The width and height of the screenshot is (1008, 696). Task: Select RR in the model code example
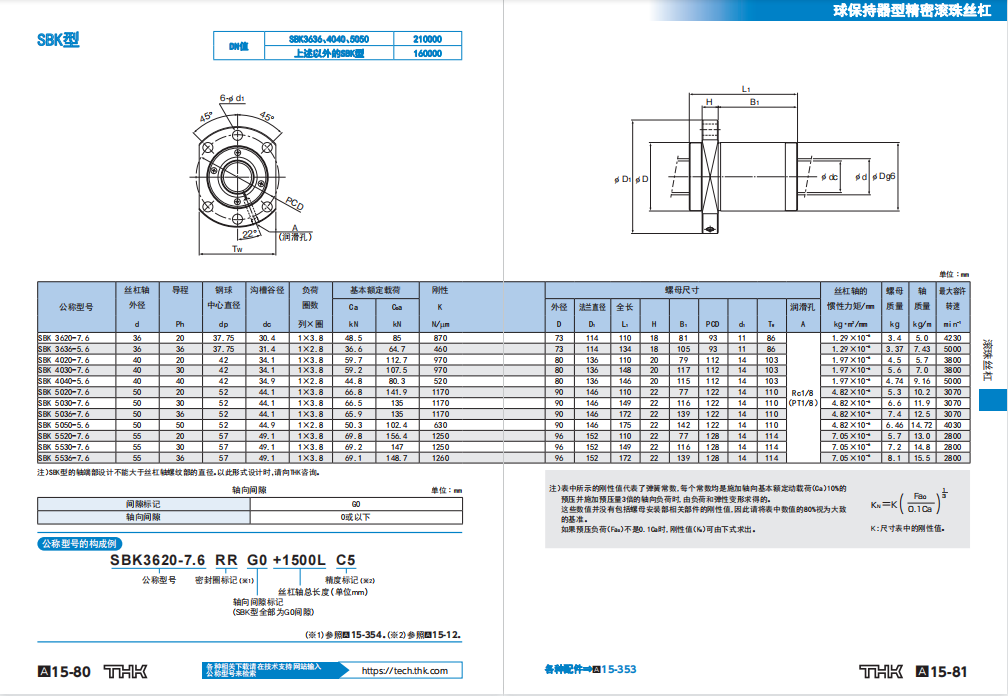tap(226, 560)
